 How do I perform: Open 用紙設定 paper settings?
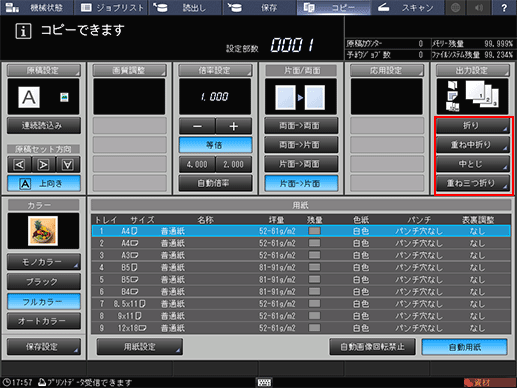click(x=140, y=347)
